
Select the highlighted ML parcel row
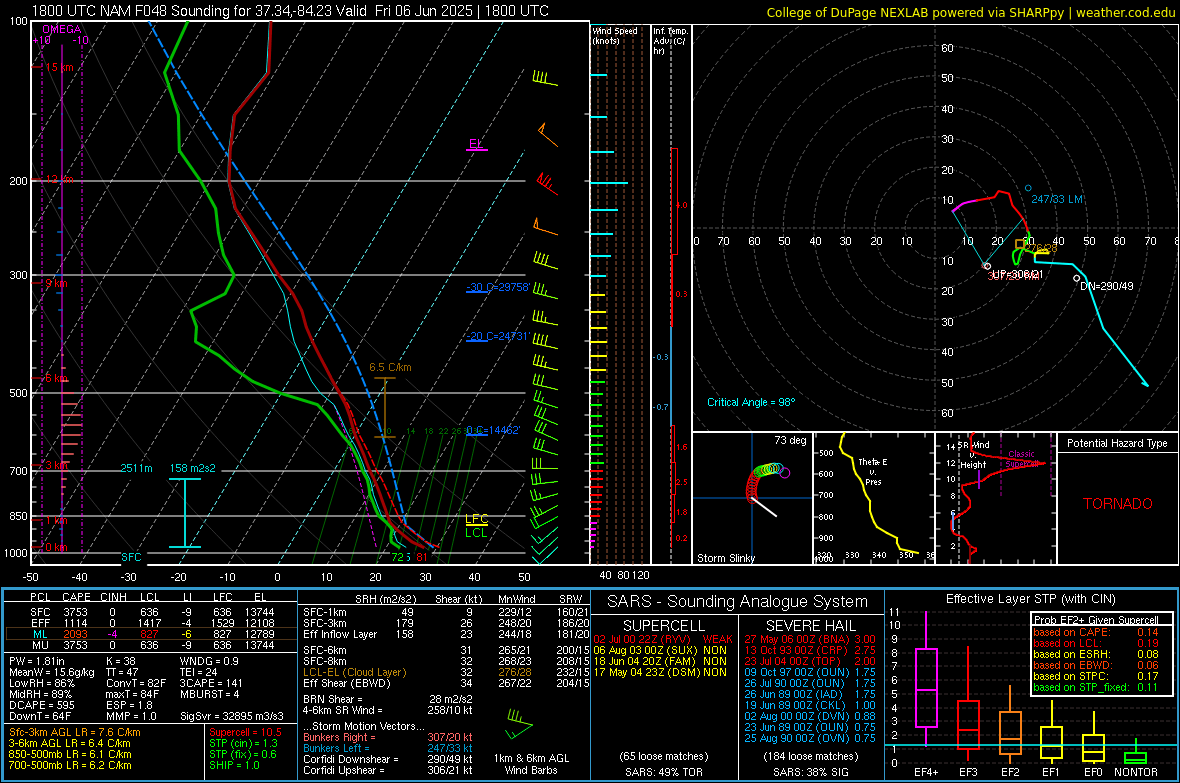tap(151, 634)
